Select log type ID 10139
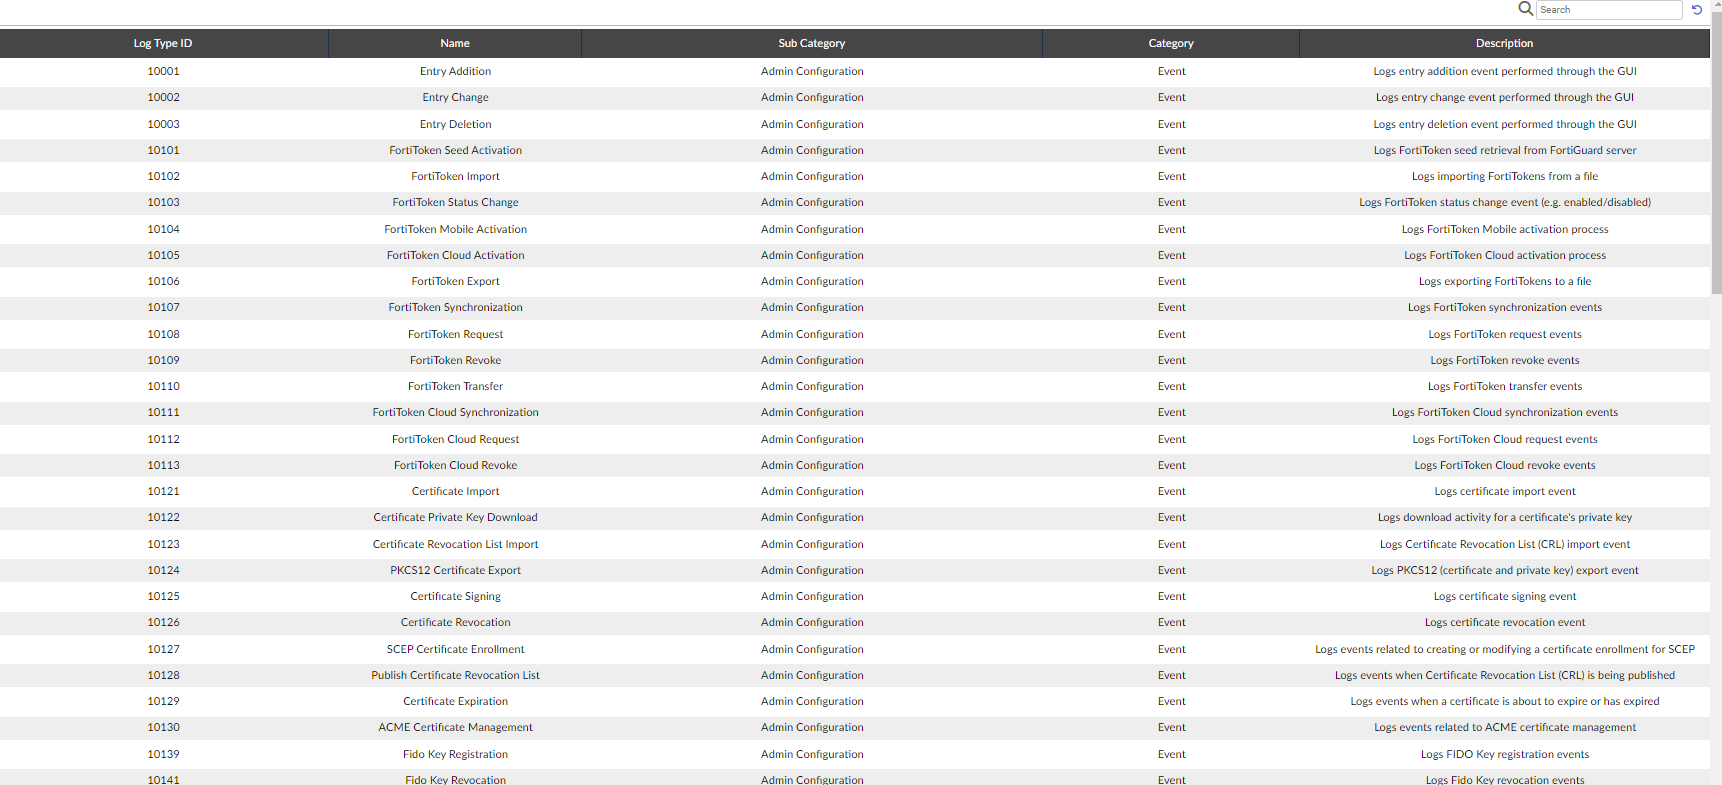The image size is (1722, 785). [x=163, y=754]
